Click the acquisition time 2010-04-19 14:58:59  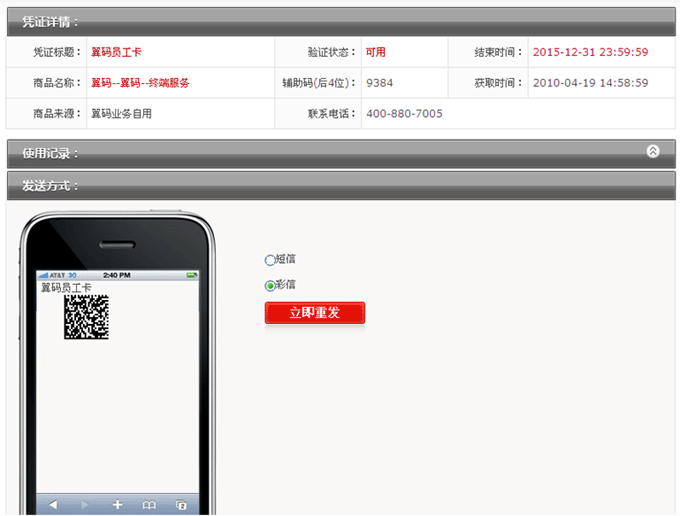590,83
